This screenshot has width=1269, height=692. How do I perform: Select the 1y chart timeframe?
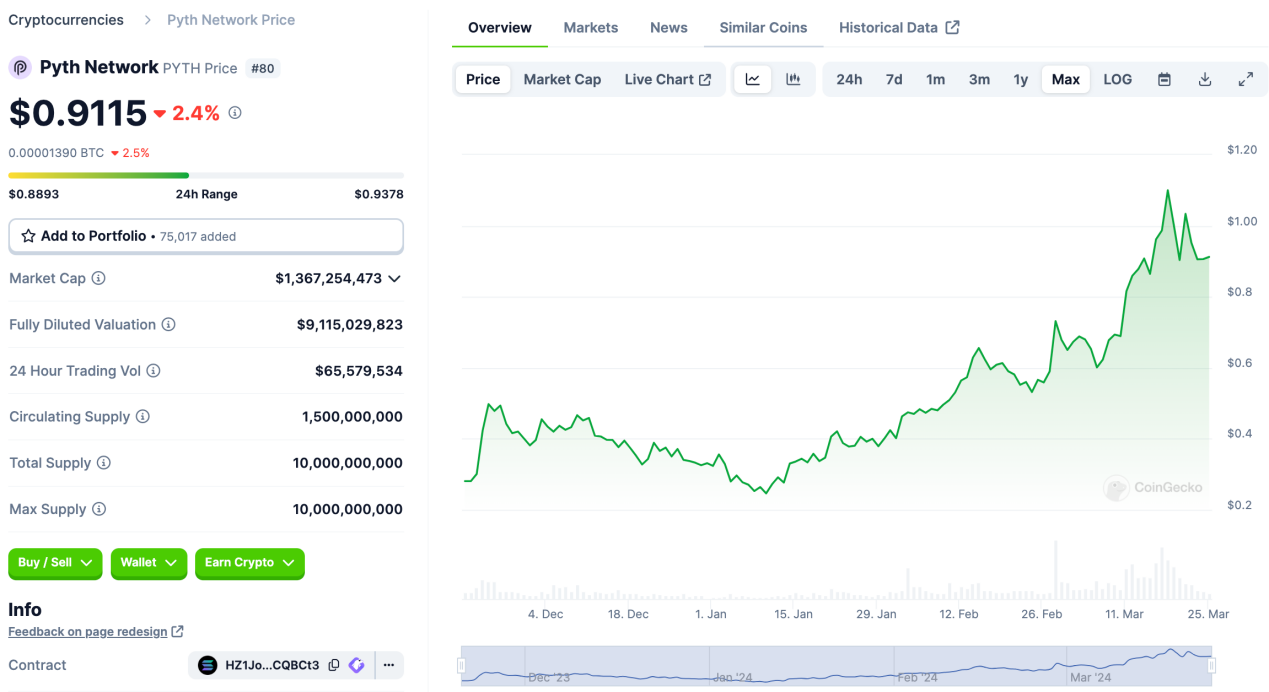click(x=1020, y=78)
